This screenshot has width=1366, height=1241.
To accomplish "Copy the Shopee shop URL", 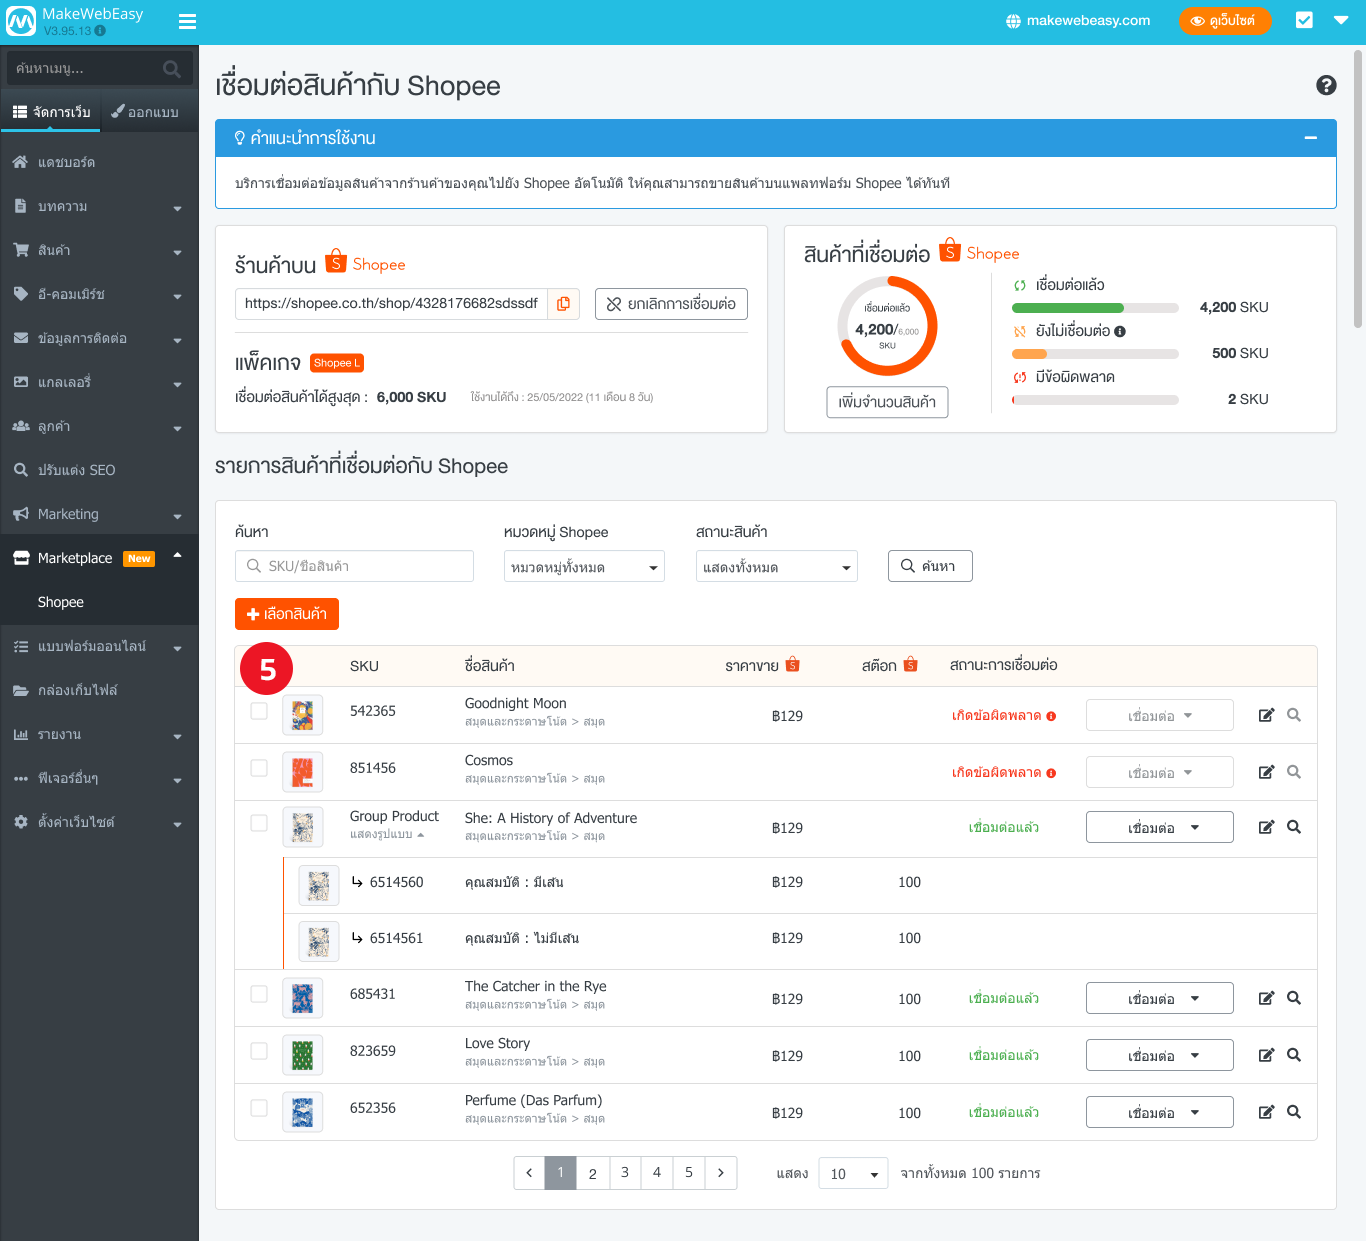I will [x=563, y=304].
